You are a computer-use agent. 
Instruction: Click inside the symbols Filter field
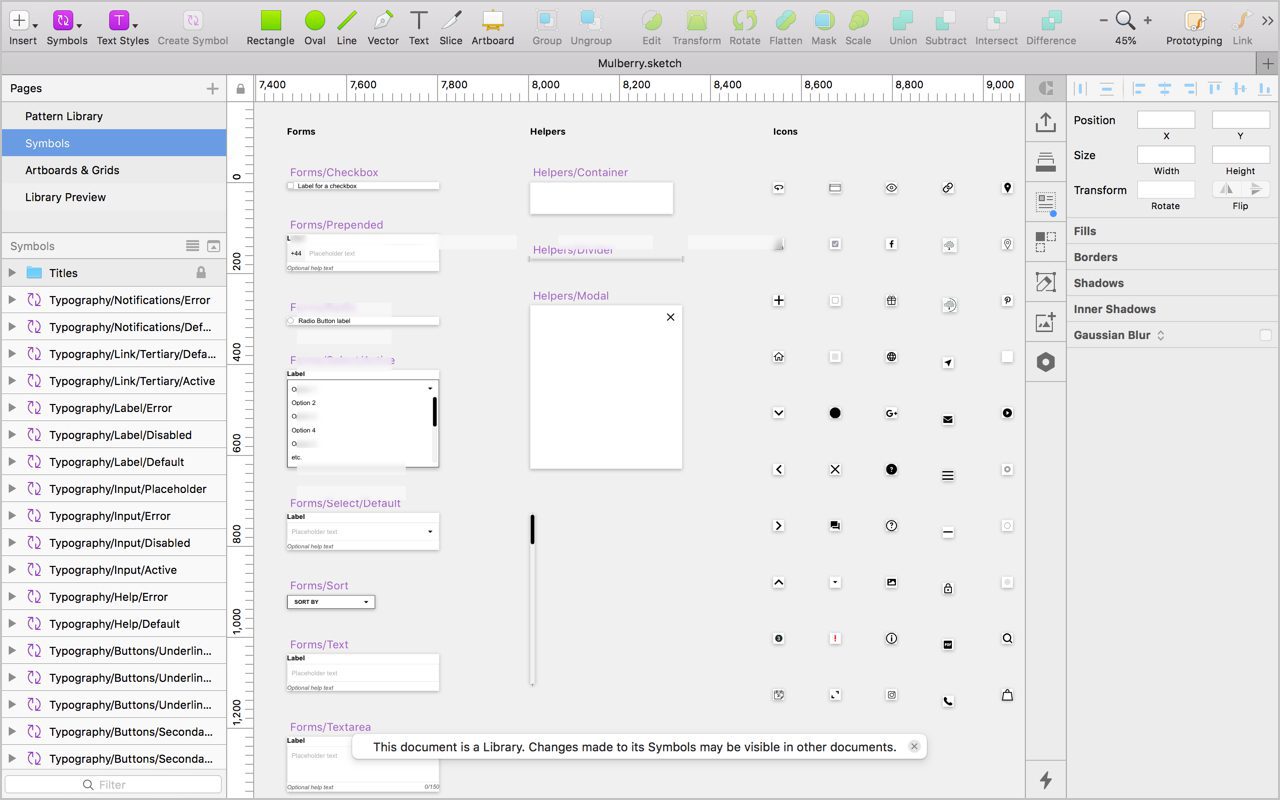pyautogui.click(x=113, y=784)
